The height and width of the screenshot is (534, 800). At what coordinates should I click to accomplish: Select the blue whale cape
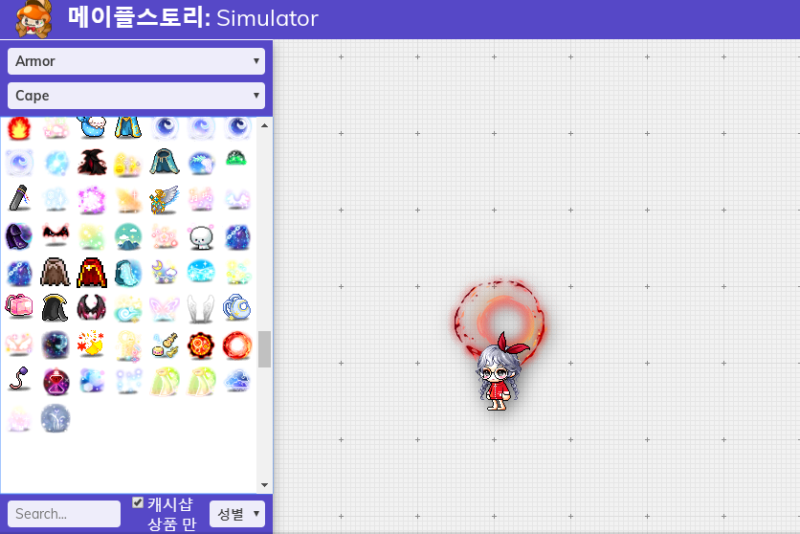pos(92,127)
